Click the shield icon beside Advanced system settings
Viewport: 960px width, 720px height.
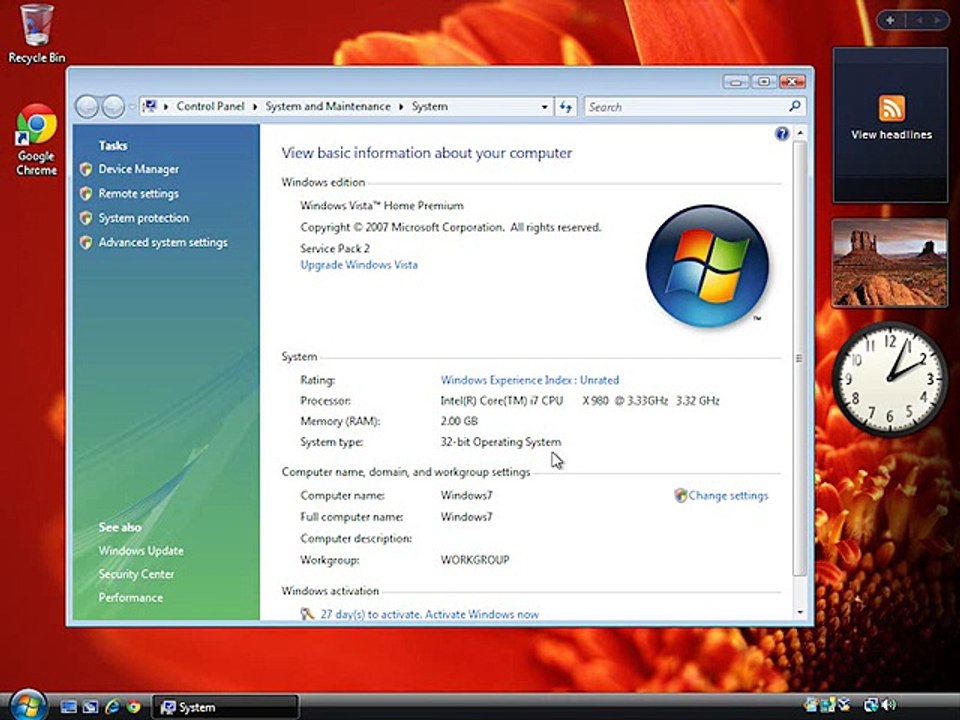pos(86,242)
